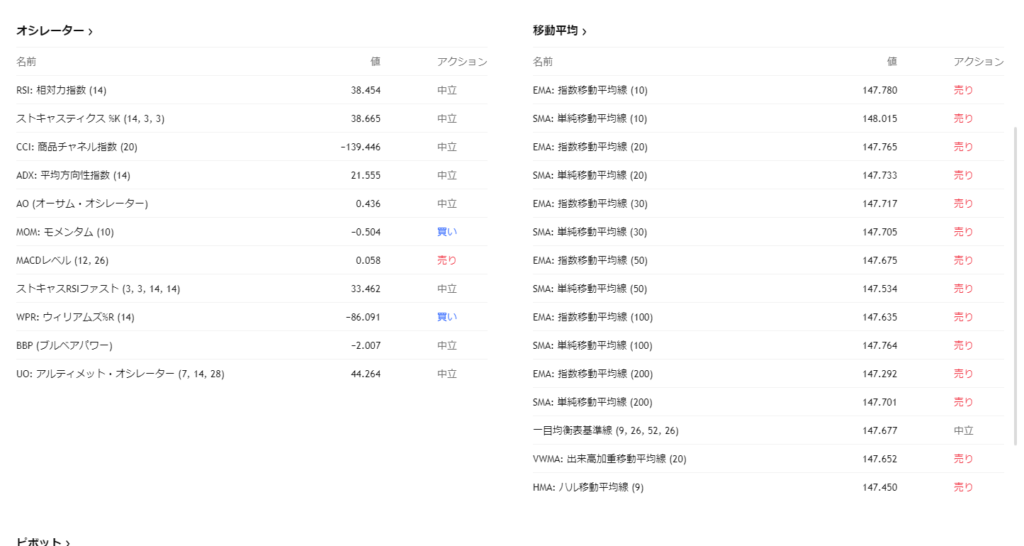Click the 買い action for WPR ウィリアムズ%R
The height and width of the screenshot is (546, 1024).
pyautogui.click(x=447, y=317)
